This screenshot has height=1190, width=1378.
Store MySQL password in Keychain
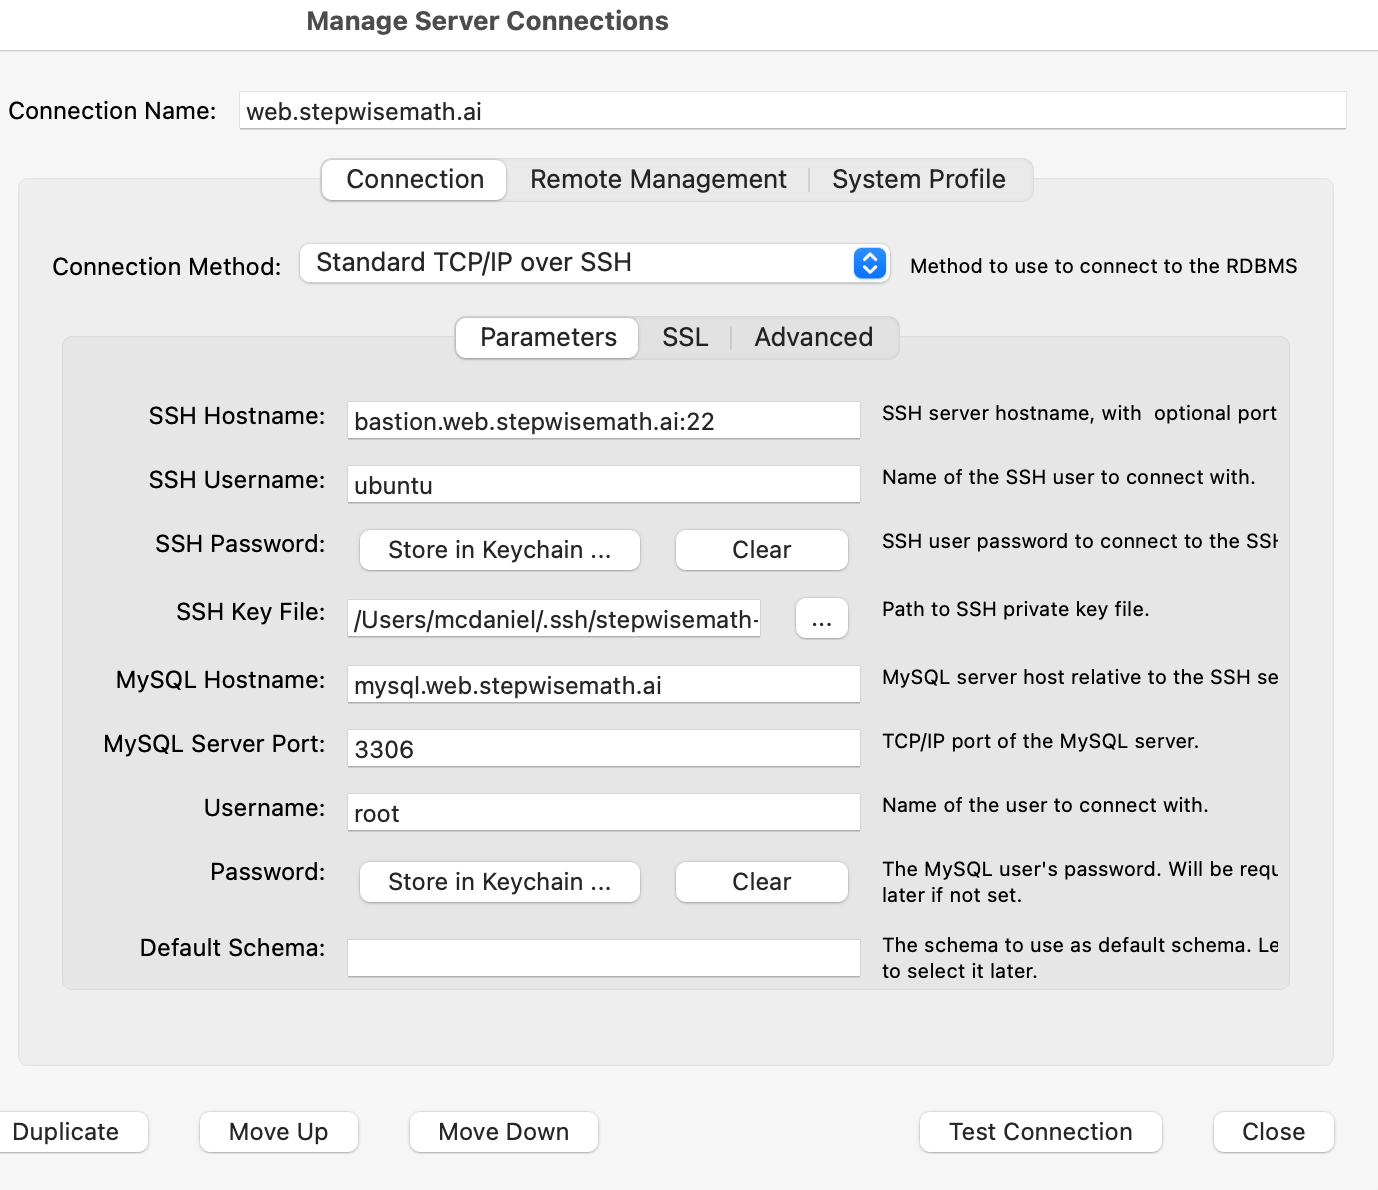500,882
